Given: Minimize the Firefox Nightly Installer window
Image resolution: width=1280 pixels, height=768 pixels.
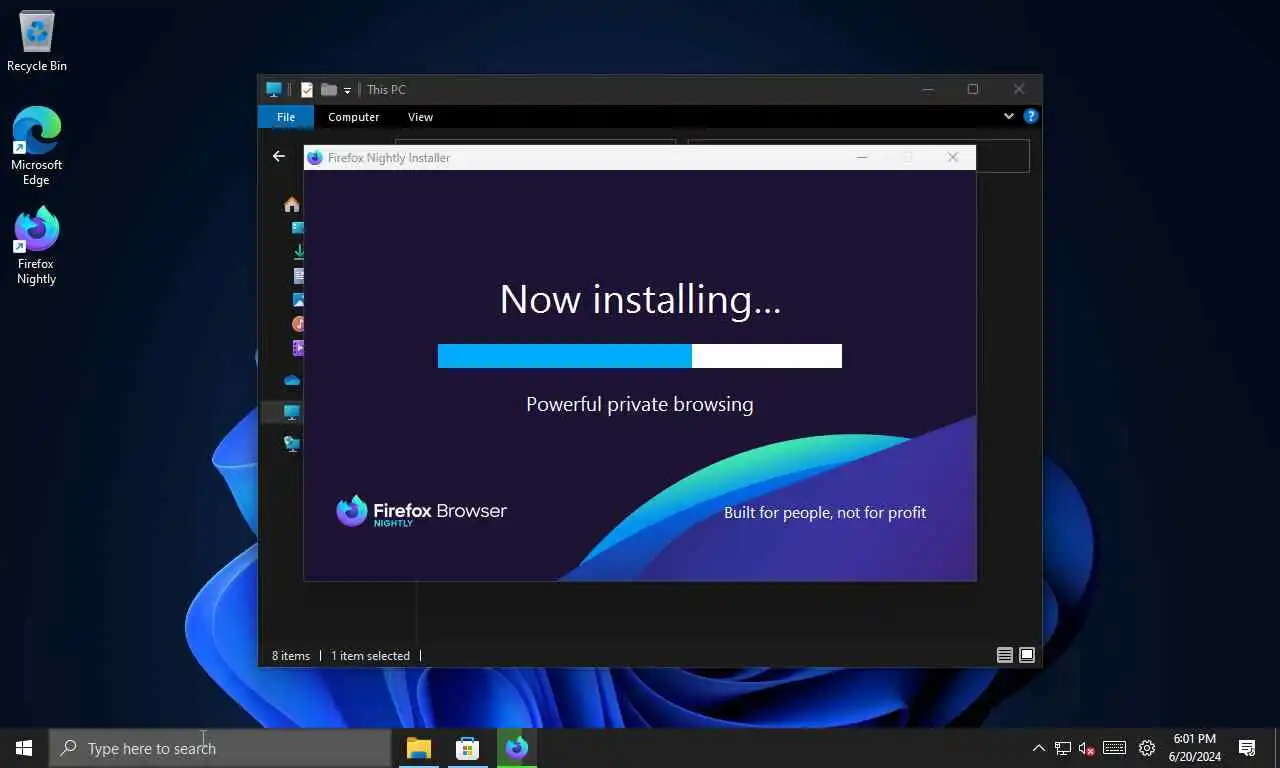Looking at the screenshot, I should pyautogui.click(x=862, y=157).
